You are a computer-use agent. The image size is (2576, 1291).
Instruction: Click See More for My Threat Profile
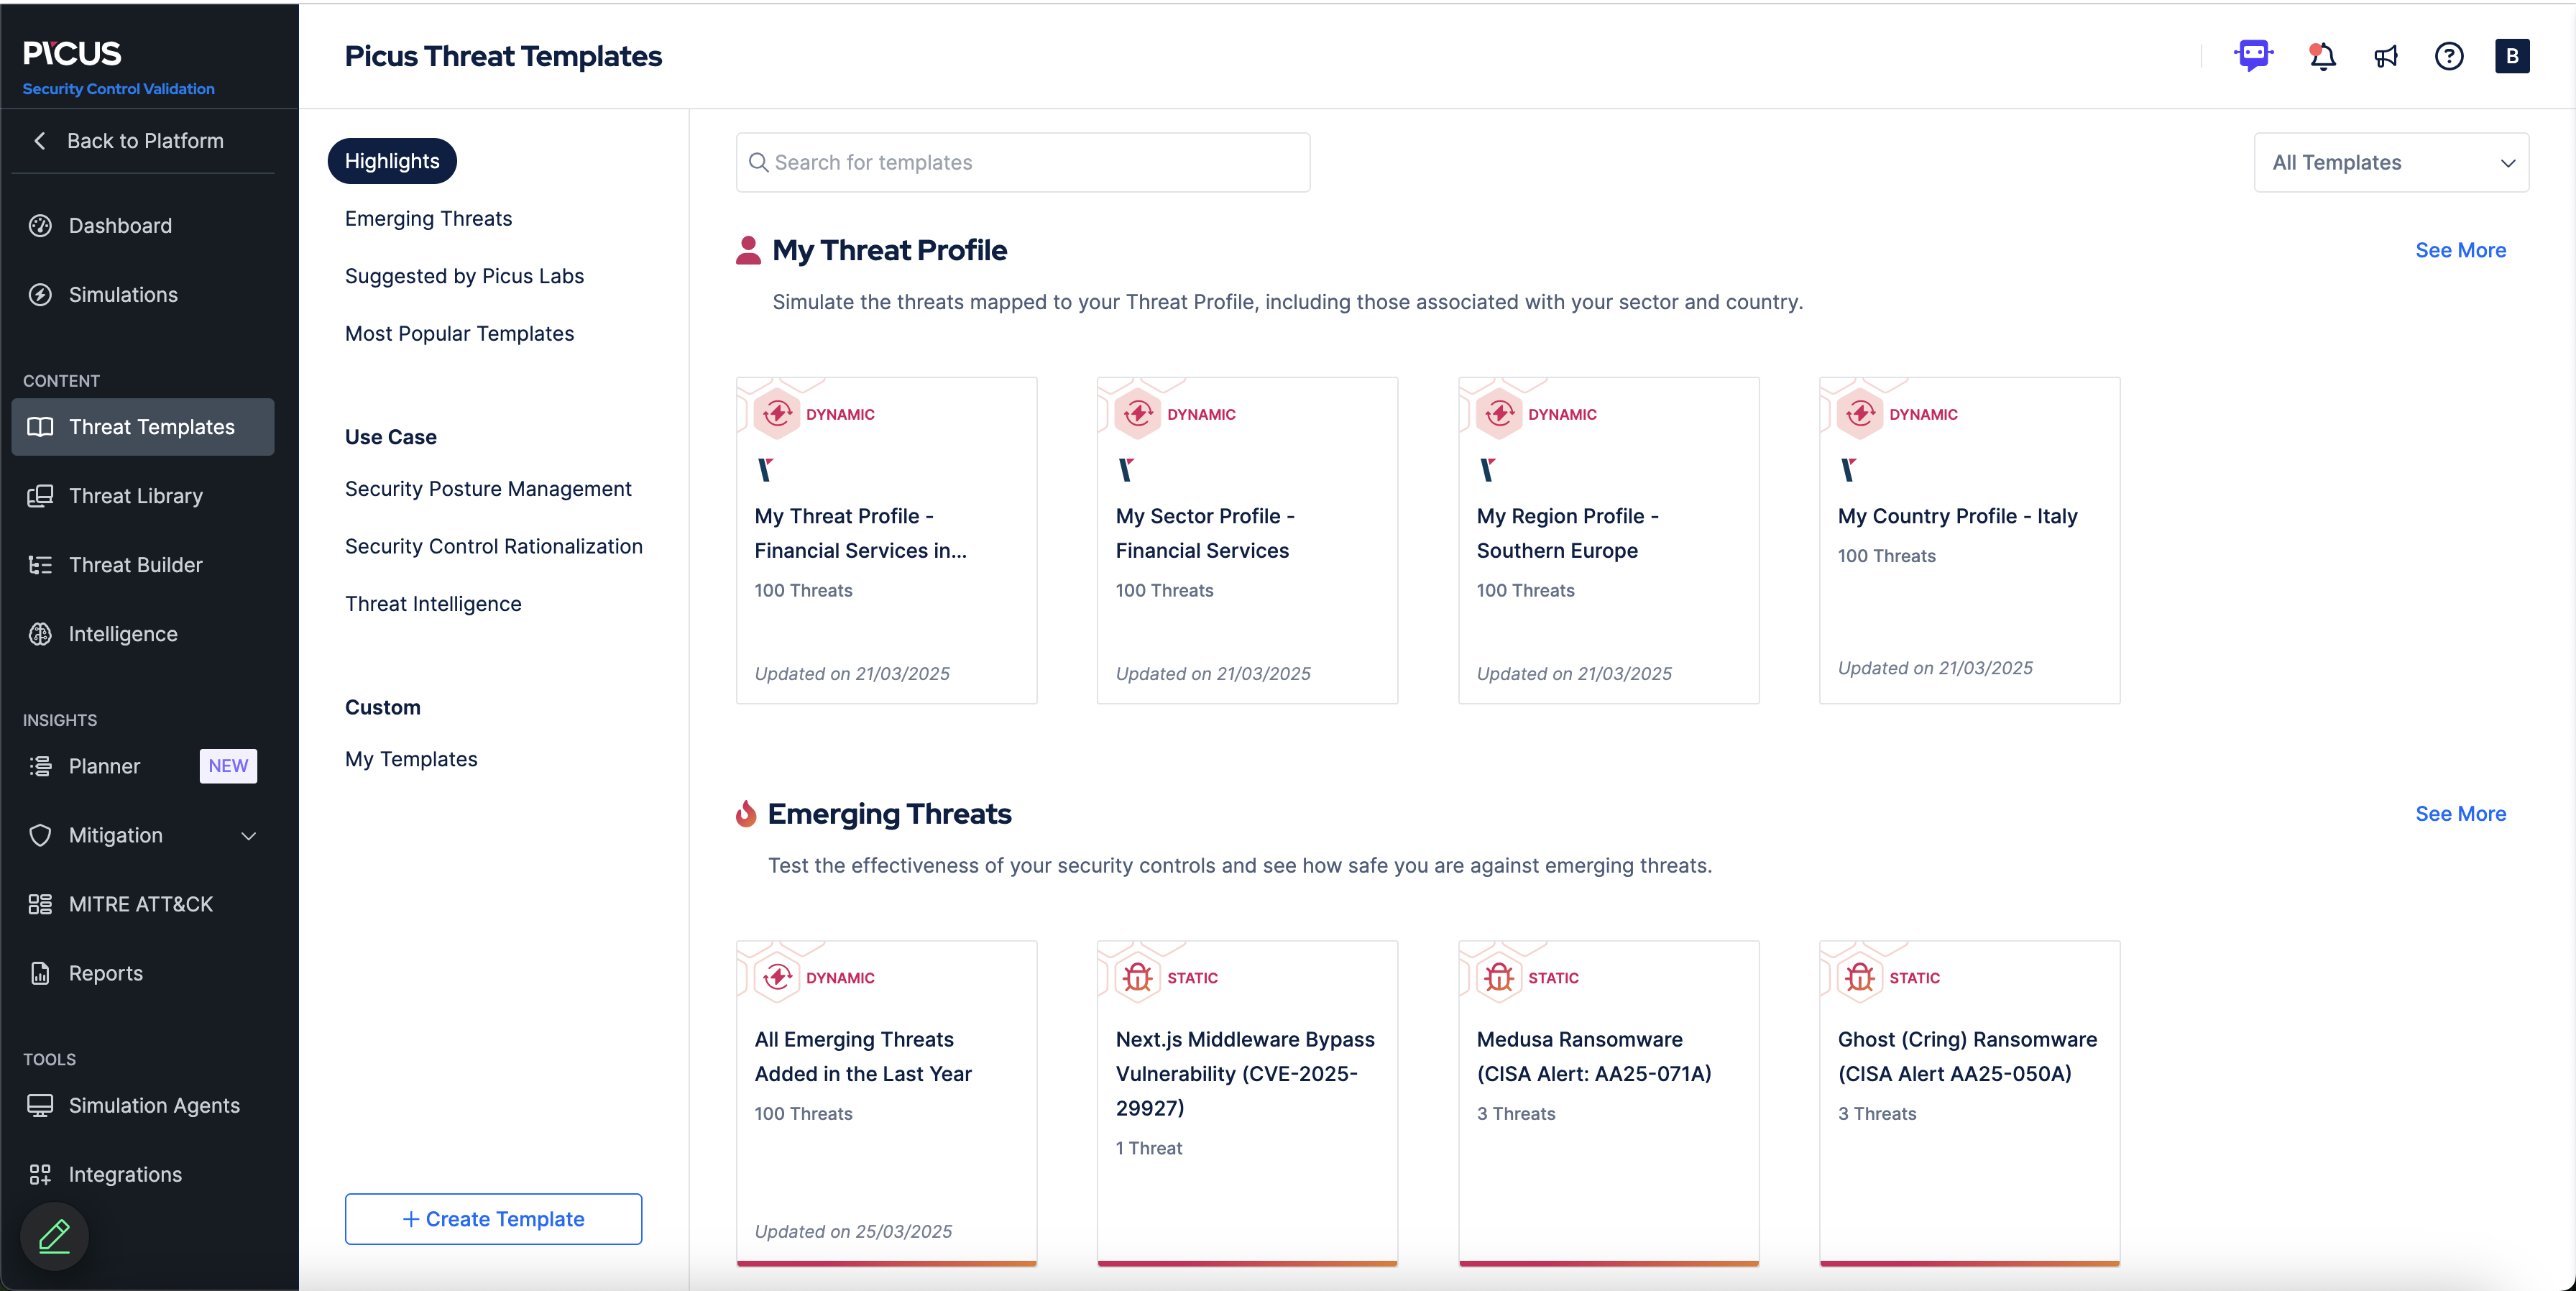2460,250
